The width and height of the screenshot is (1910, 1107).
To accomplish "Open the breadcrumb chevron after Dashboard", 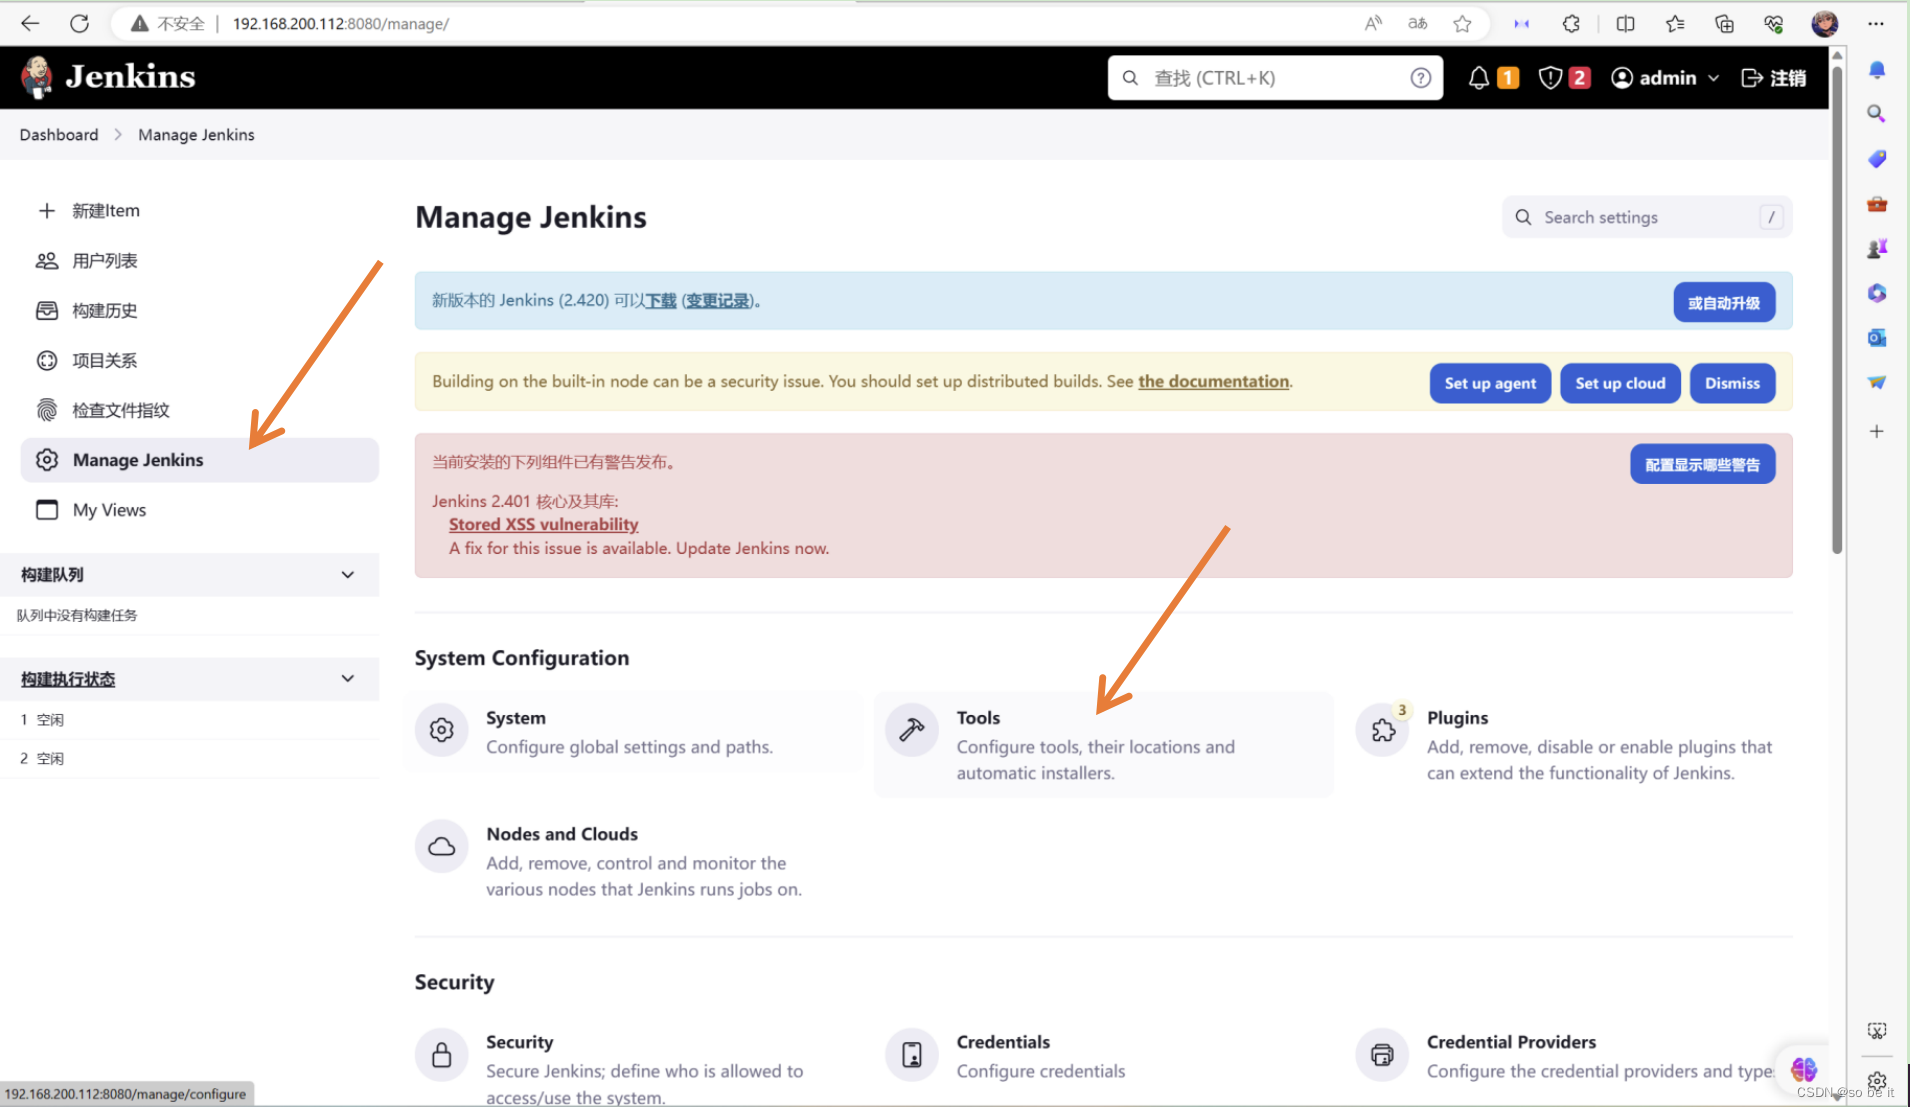I will [118, 134].
